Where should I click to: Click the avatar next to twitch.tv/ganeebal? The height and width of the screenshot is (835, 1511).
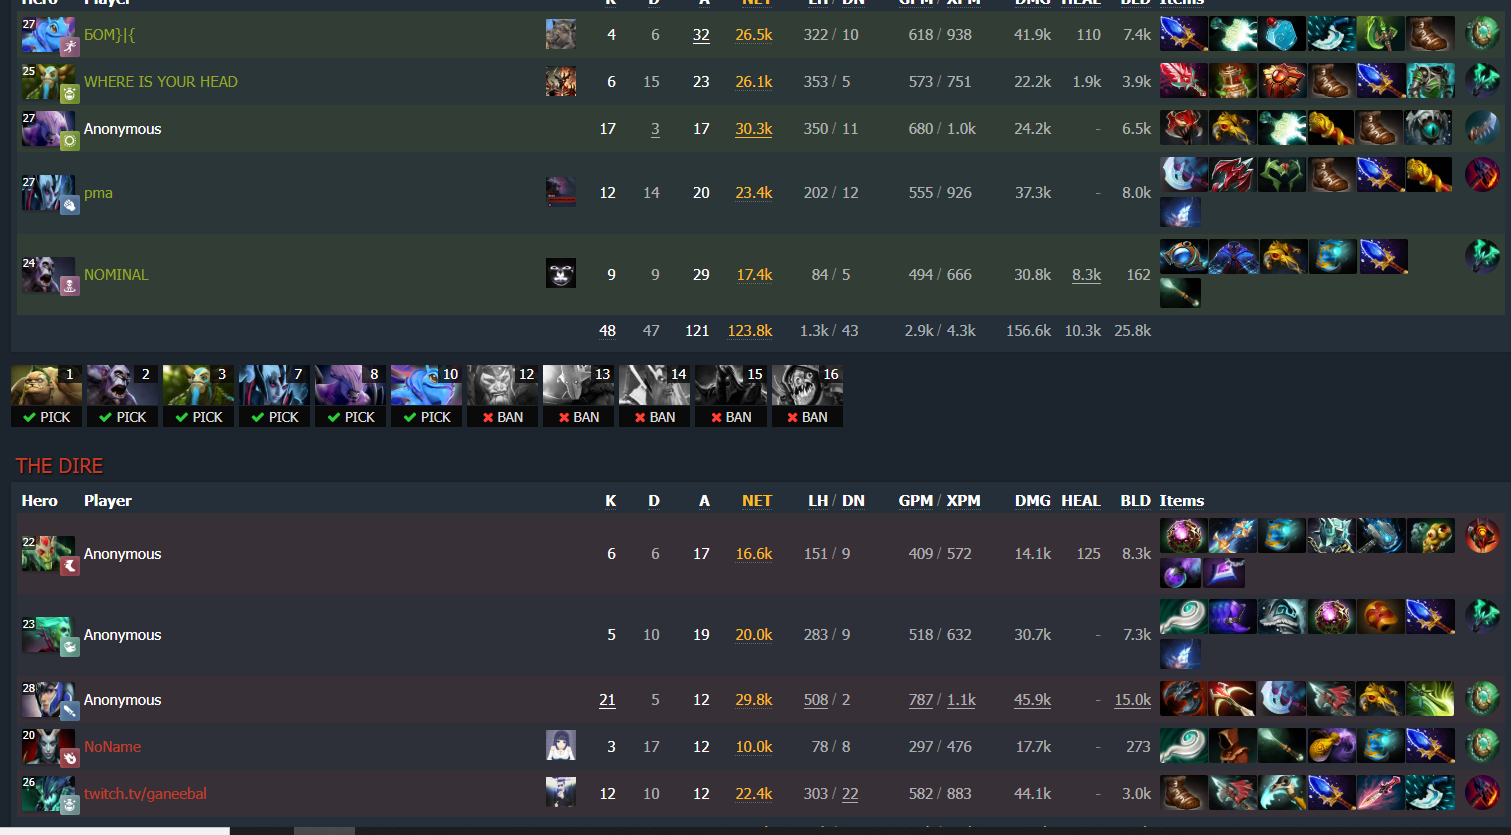561,792
